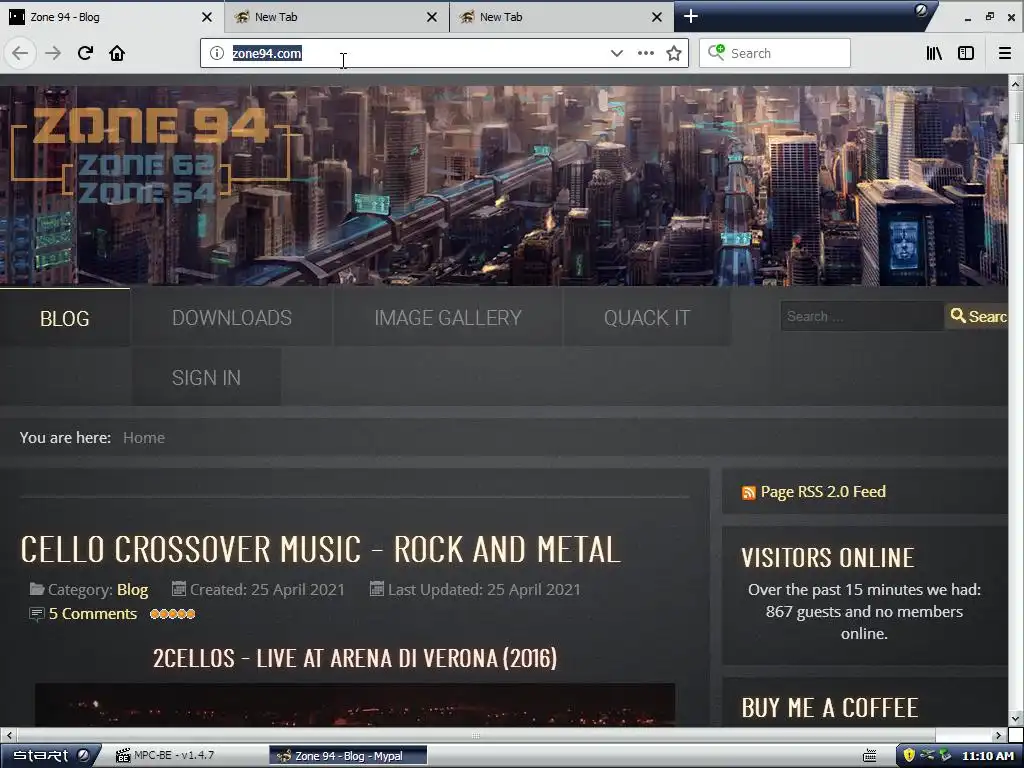Image resolution: width=1024 pixels, height=768 pixels.
Task: Open the page actions three-dot menu
Action: (645, 53)
